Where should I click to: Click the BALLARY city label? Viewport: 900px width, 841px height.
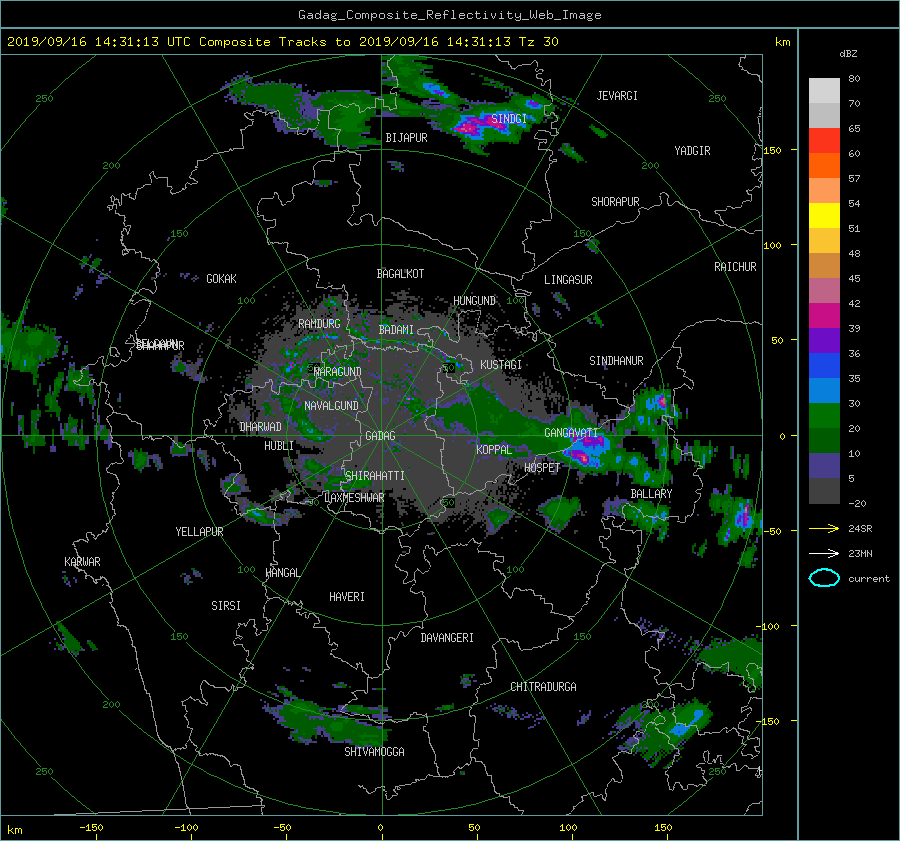tap(651, 494)
